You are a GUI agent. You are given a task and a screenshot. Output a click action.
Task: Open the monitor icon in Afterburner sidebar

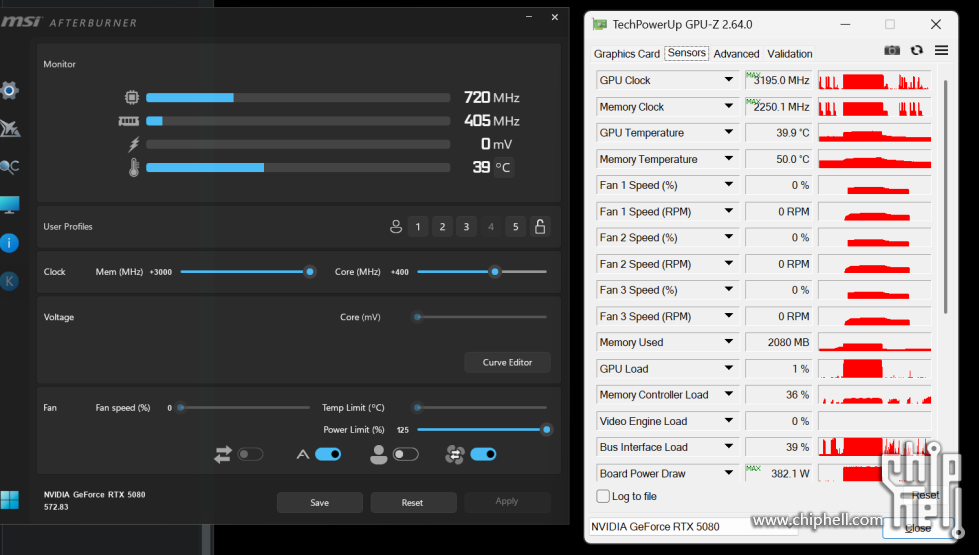coord(9,205)
